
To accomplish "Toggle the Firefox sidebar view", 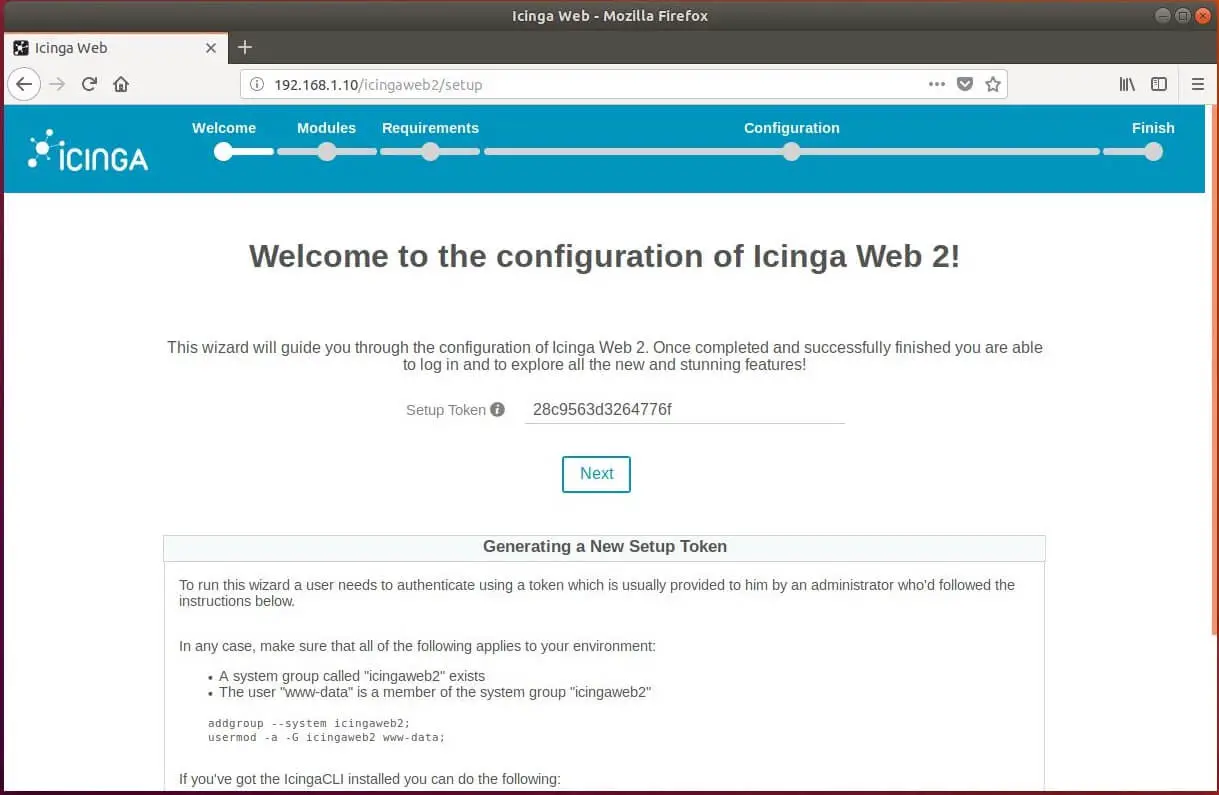I will (x=1159, y=85).
